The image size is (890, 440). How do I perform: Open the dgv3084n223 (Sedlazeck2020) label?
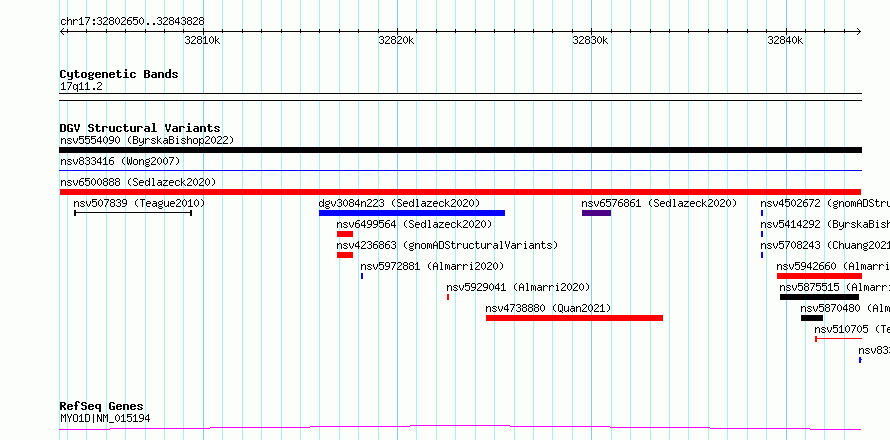[399, 203]
